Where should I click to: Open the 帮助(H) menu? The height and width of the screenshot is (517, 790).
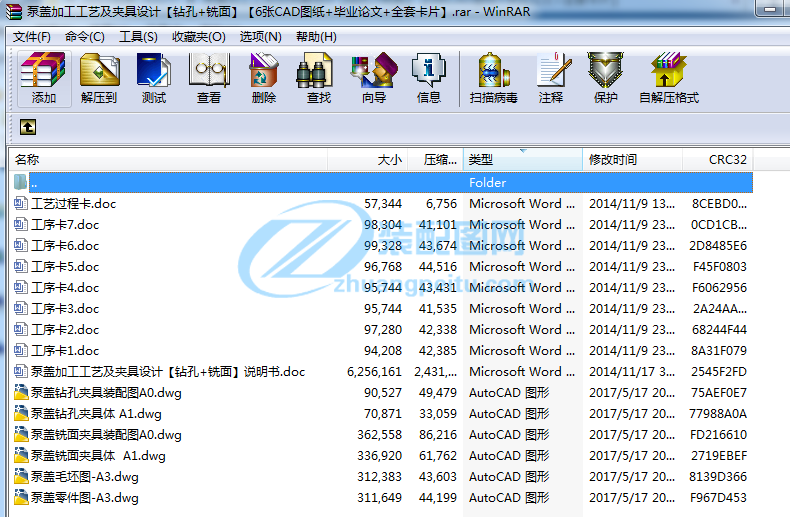pos(316,37)
